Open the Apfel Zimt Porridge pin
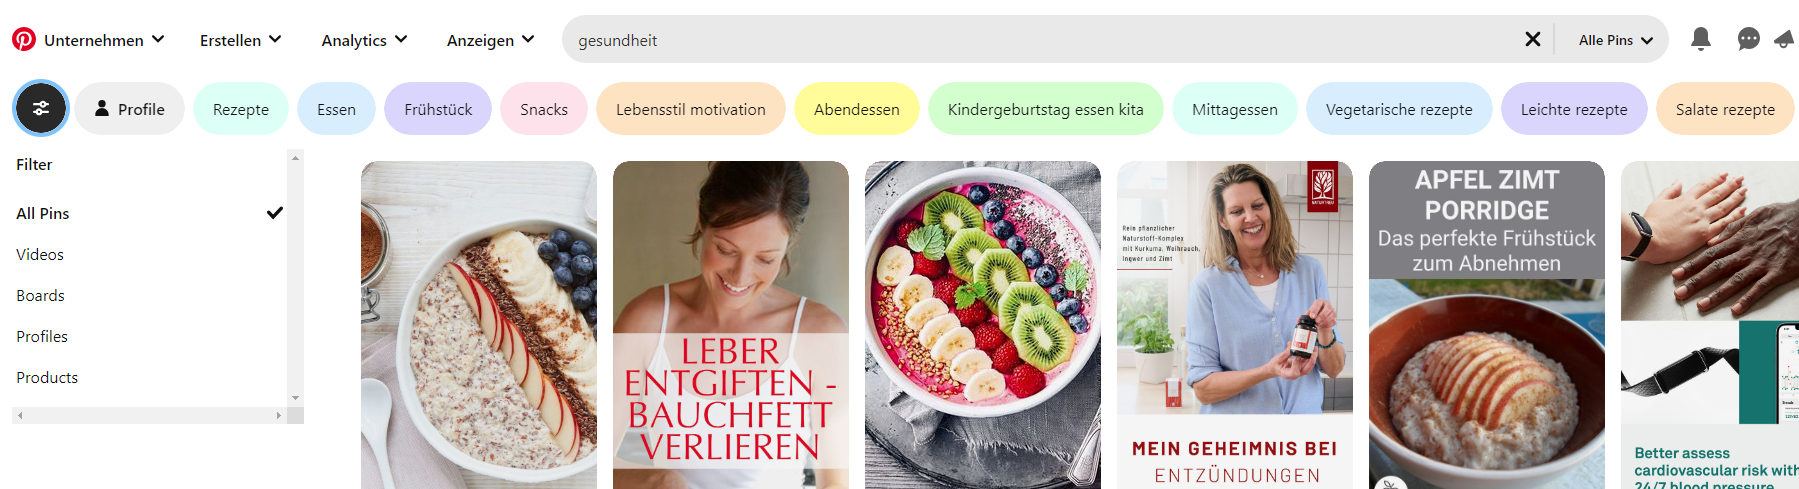1799x489 pixels. [1487, 325]
